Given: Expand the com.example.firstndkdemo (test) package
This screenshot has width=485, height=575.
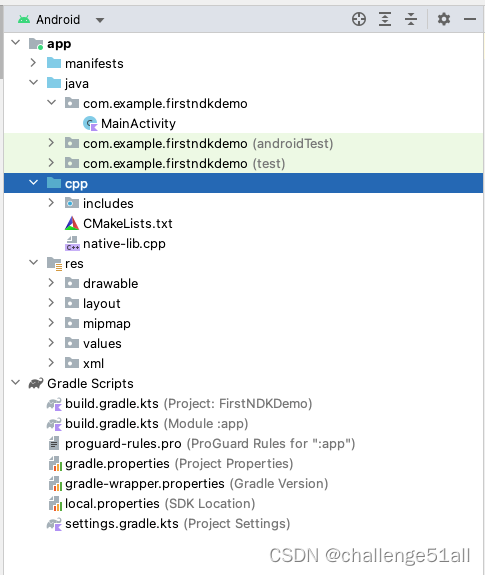Looking at the screenshot, I should click(x=51, y=162).
